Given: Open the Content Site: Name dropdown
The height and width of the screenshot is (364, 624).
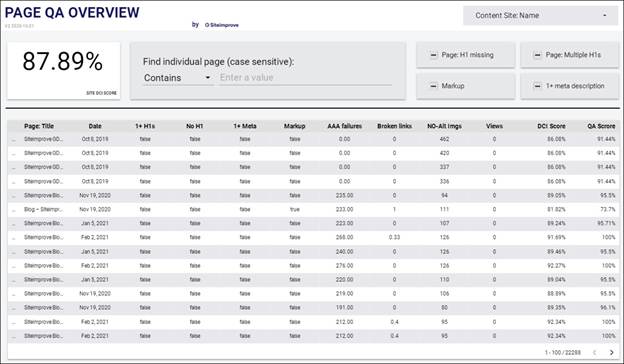Looking at the screenshot, I should [540, 16].
